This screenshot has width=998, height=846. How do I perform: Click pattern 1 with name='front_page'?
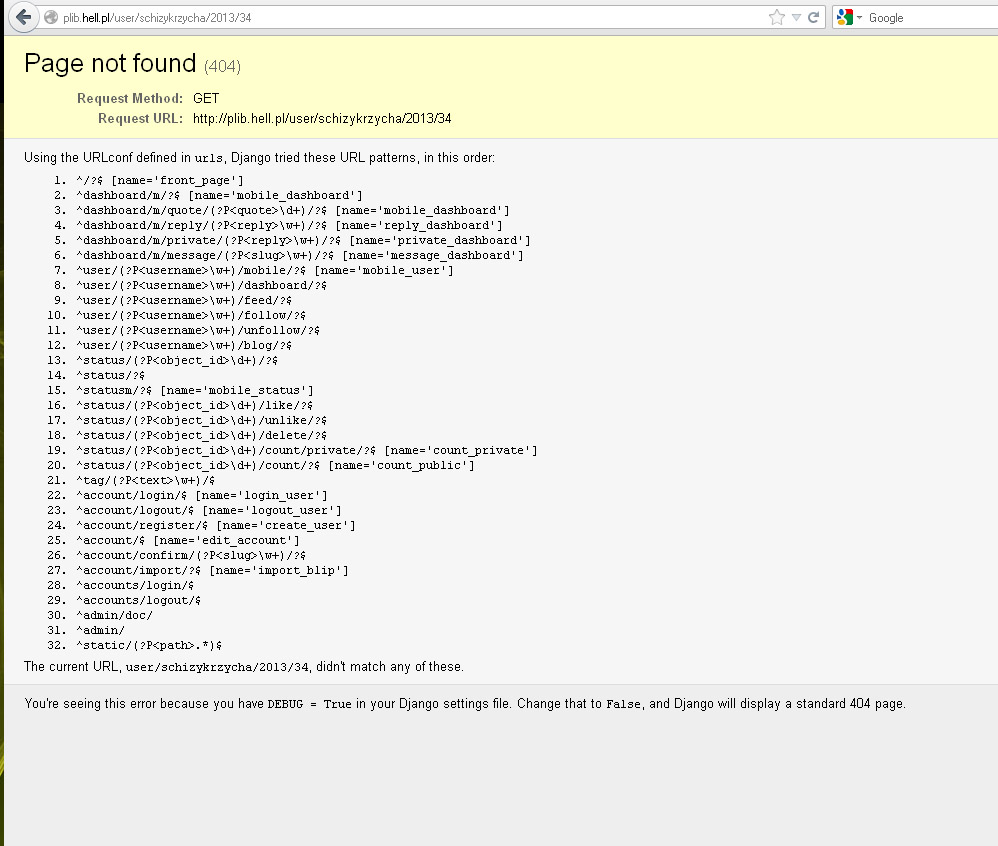pos(160,180)
